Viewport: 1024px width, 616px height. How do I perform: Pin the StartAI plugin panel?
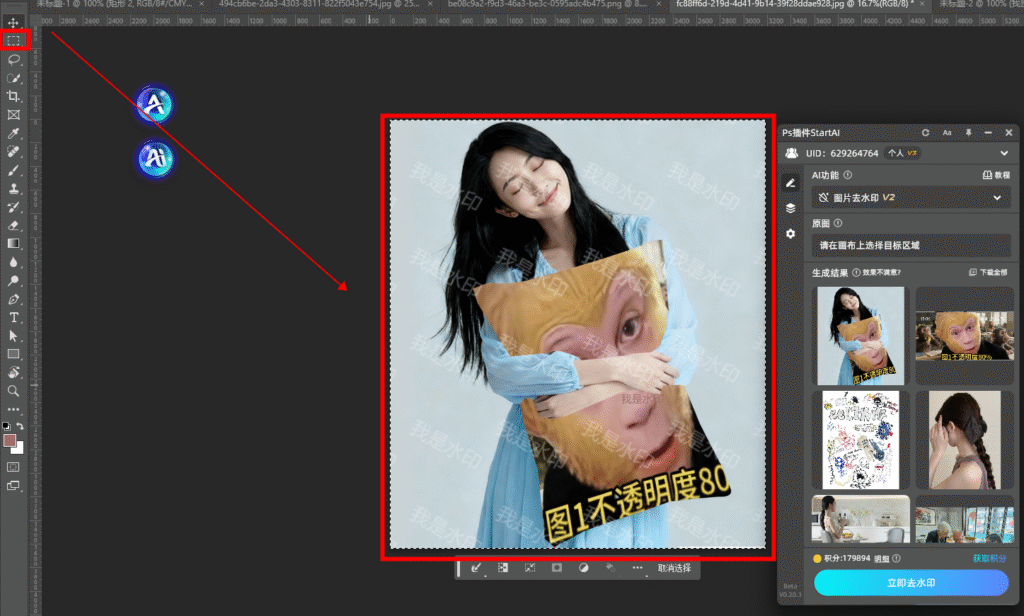pyautogui.click(x=967, y=132)
